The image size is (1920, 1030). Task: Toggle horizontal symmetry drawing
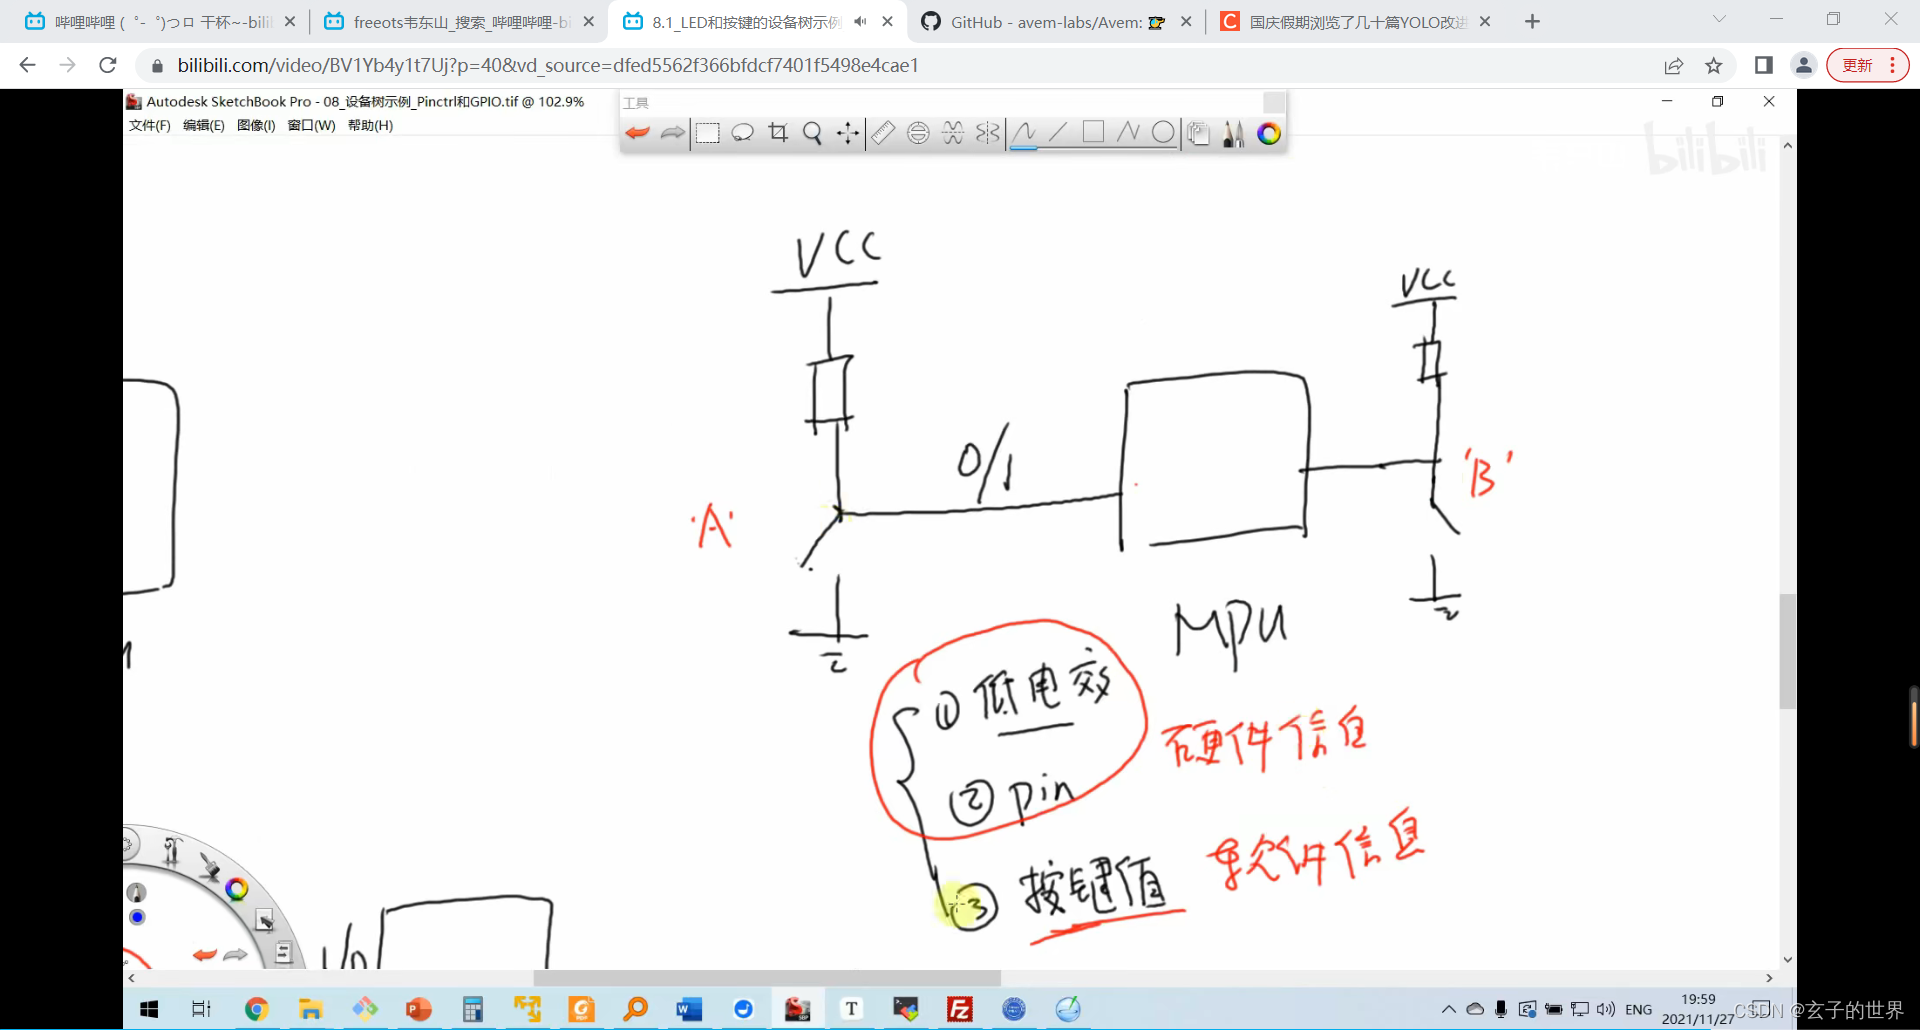point(953,133)
